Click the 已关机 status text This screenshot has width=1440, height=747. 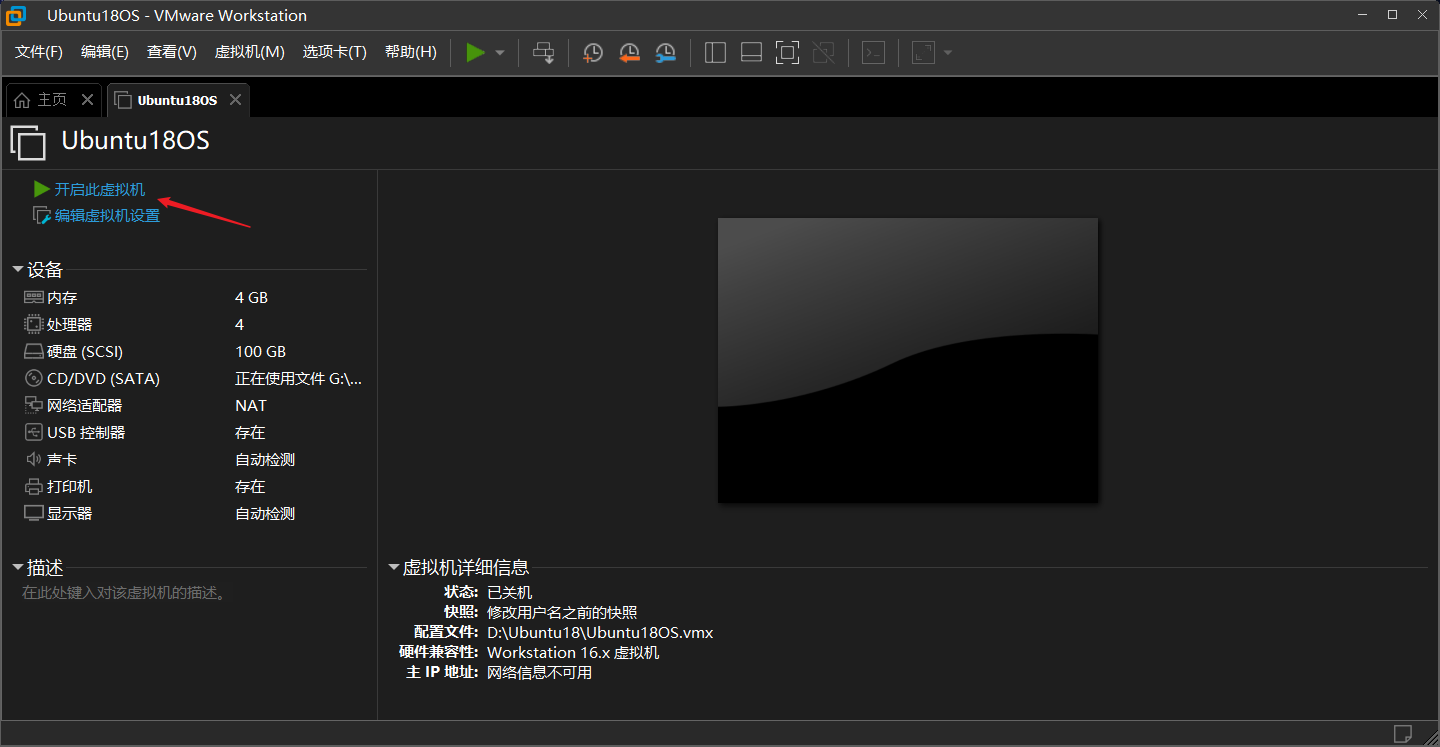coord(510,592)
